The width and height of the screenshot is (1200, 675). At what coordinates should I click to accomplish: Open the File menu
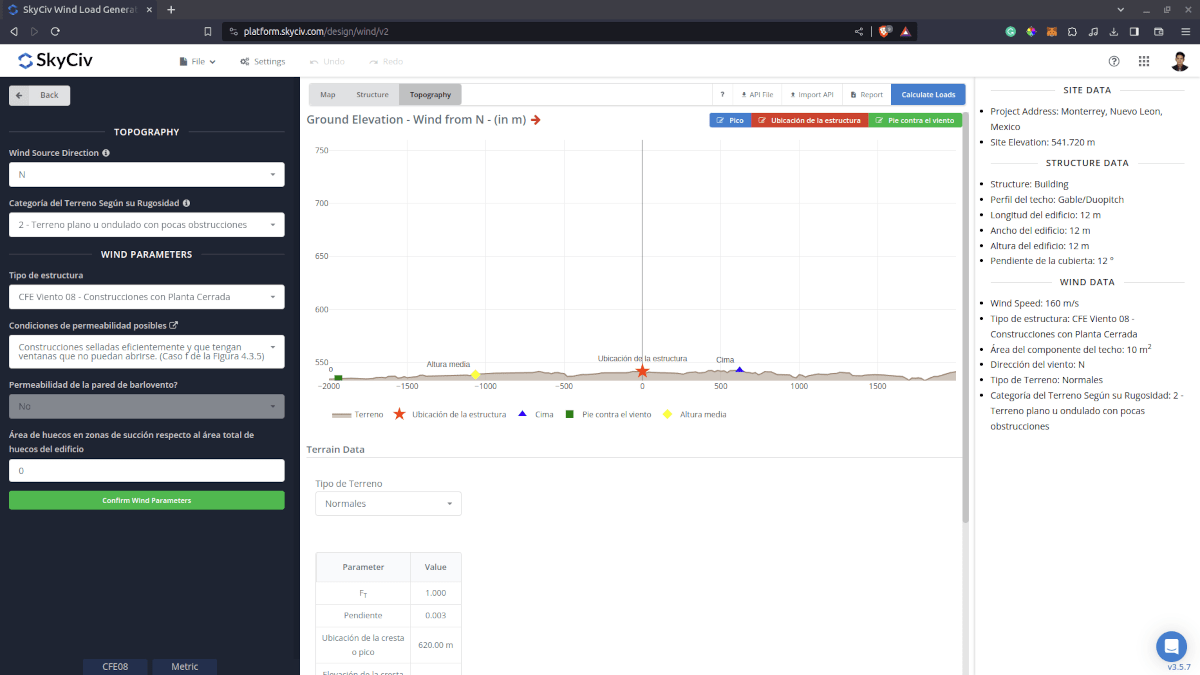(197, 61)
